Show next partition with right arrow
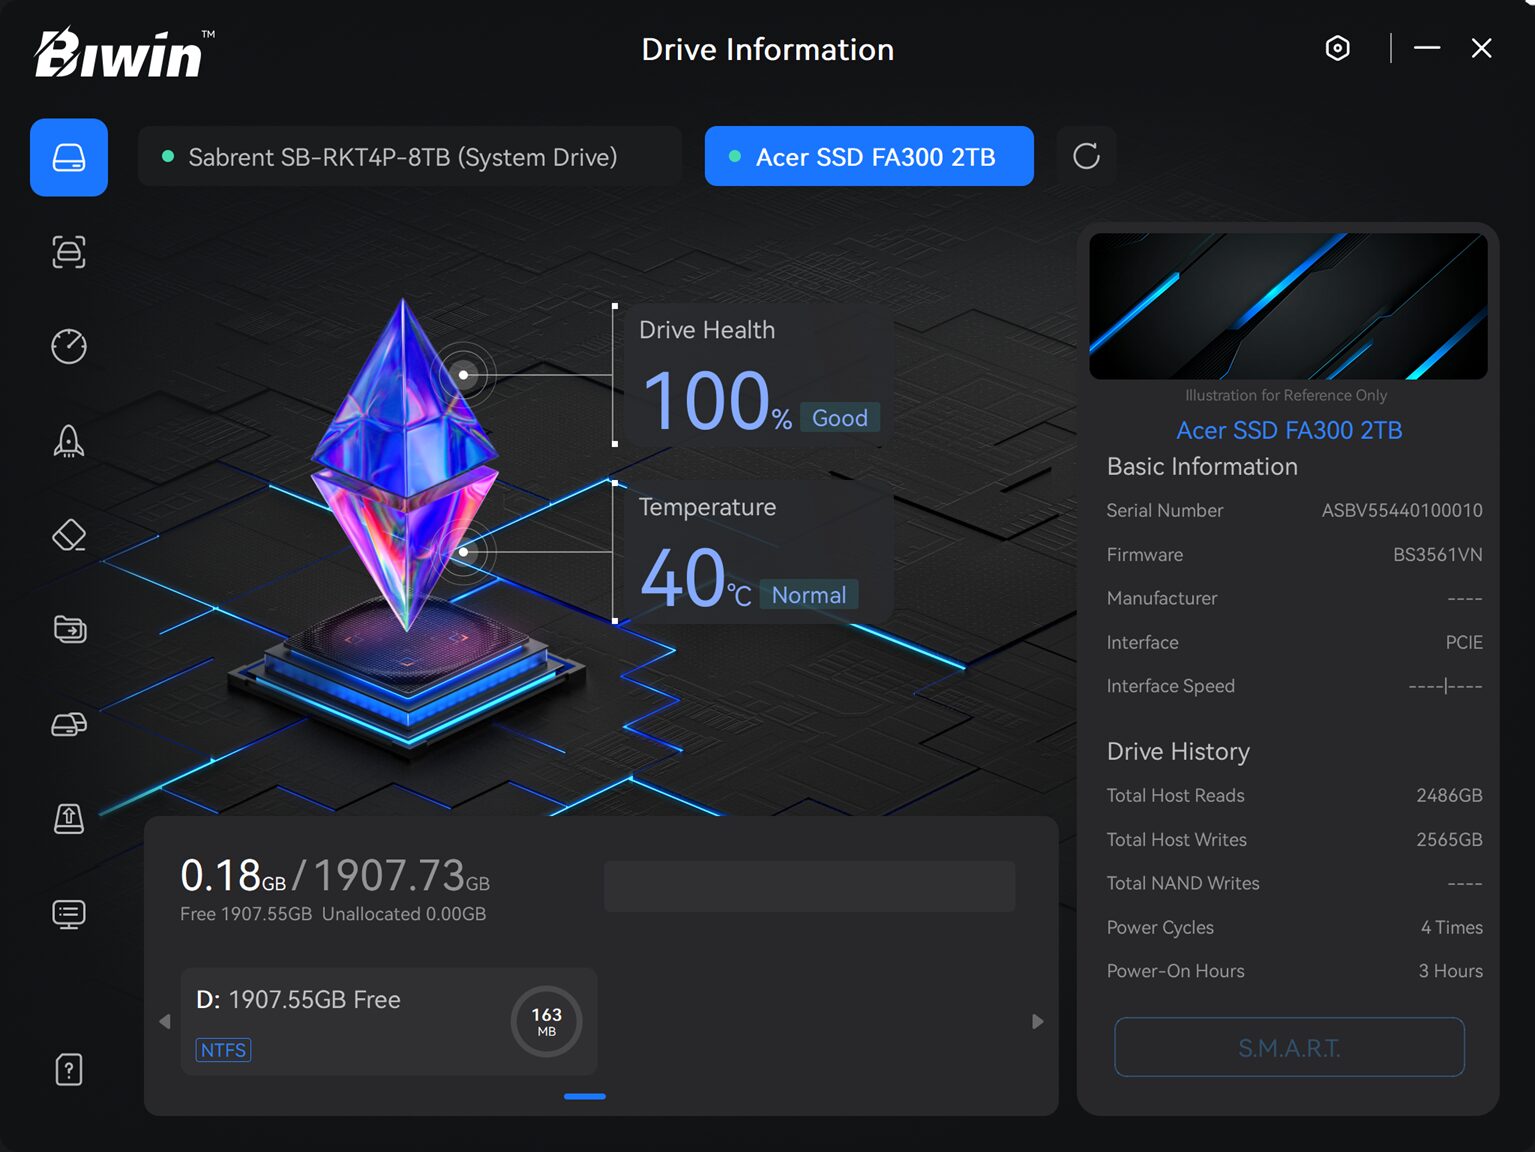Screen dimensions: 1535x1152 pyautogui.click(x=1037, y=1021)
